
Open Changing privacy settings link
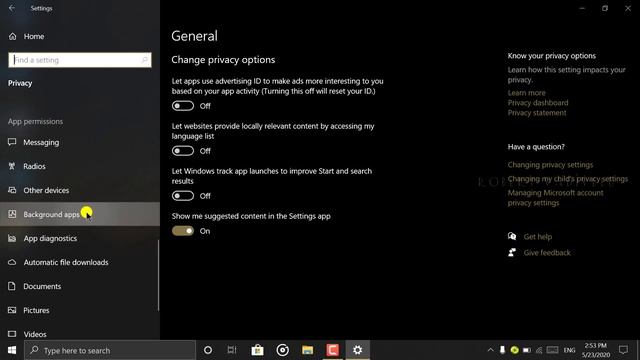pyautogui.click(x=550, y=164)
